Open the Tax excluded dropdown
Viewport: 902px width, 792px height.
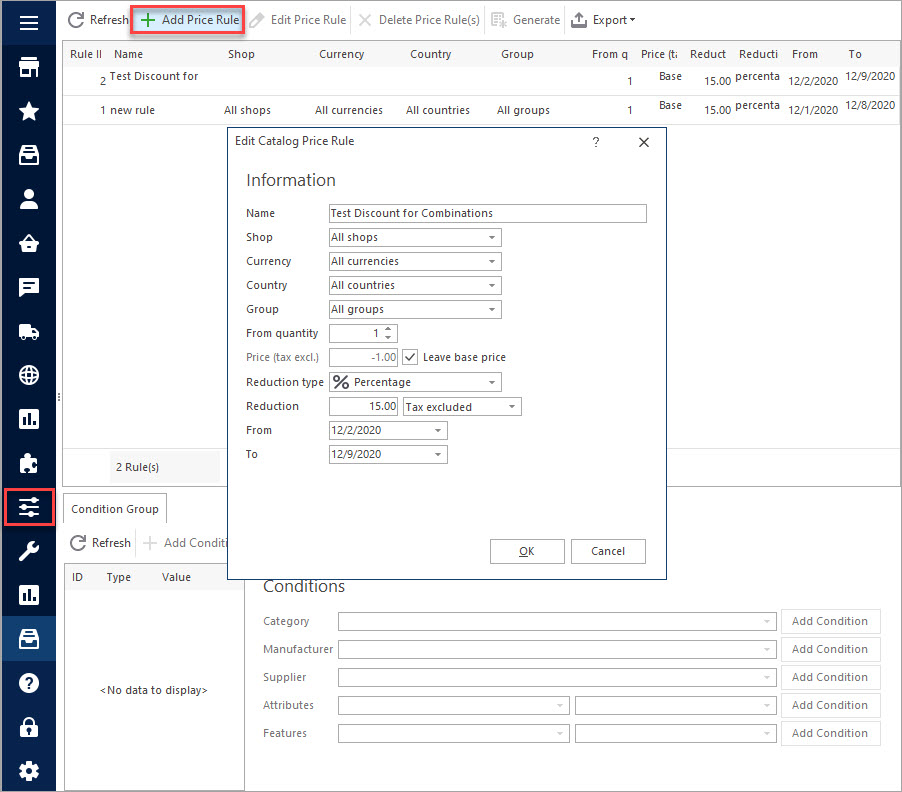point(462,407)
